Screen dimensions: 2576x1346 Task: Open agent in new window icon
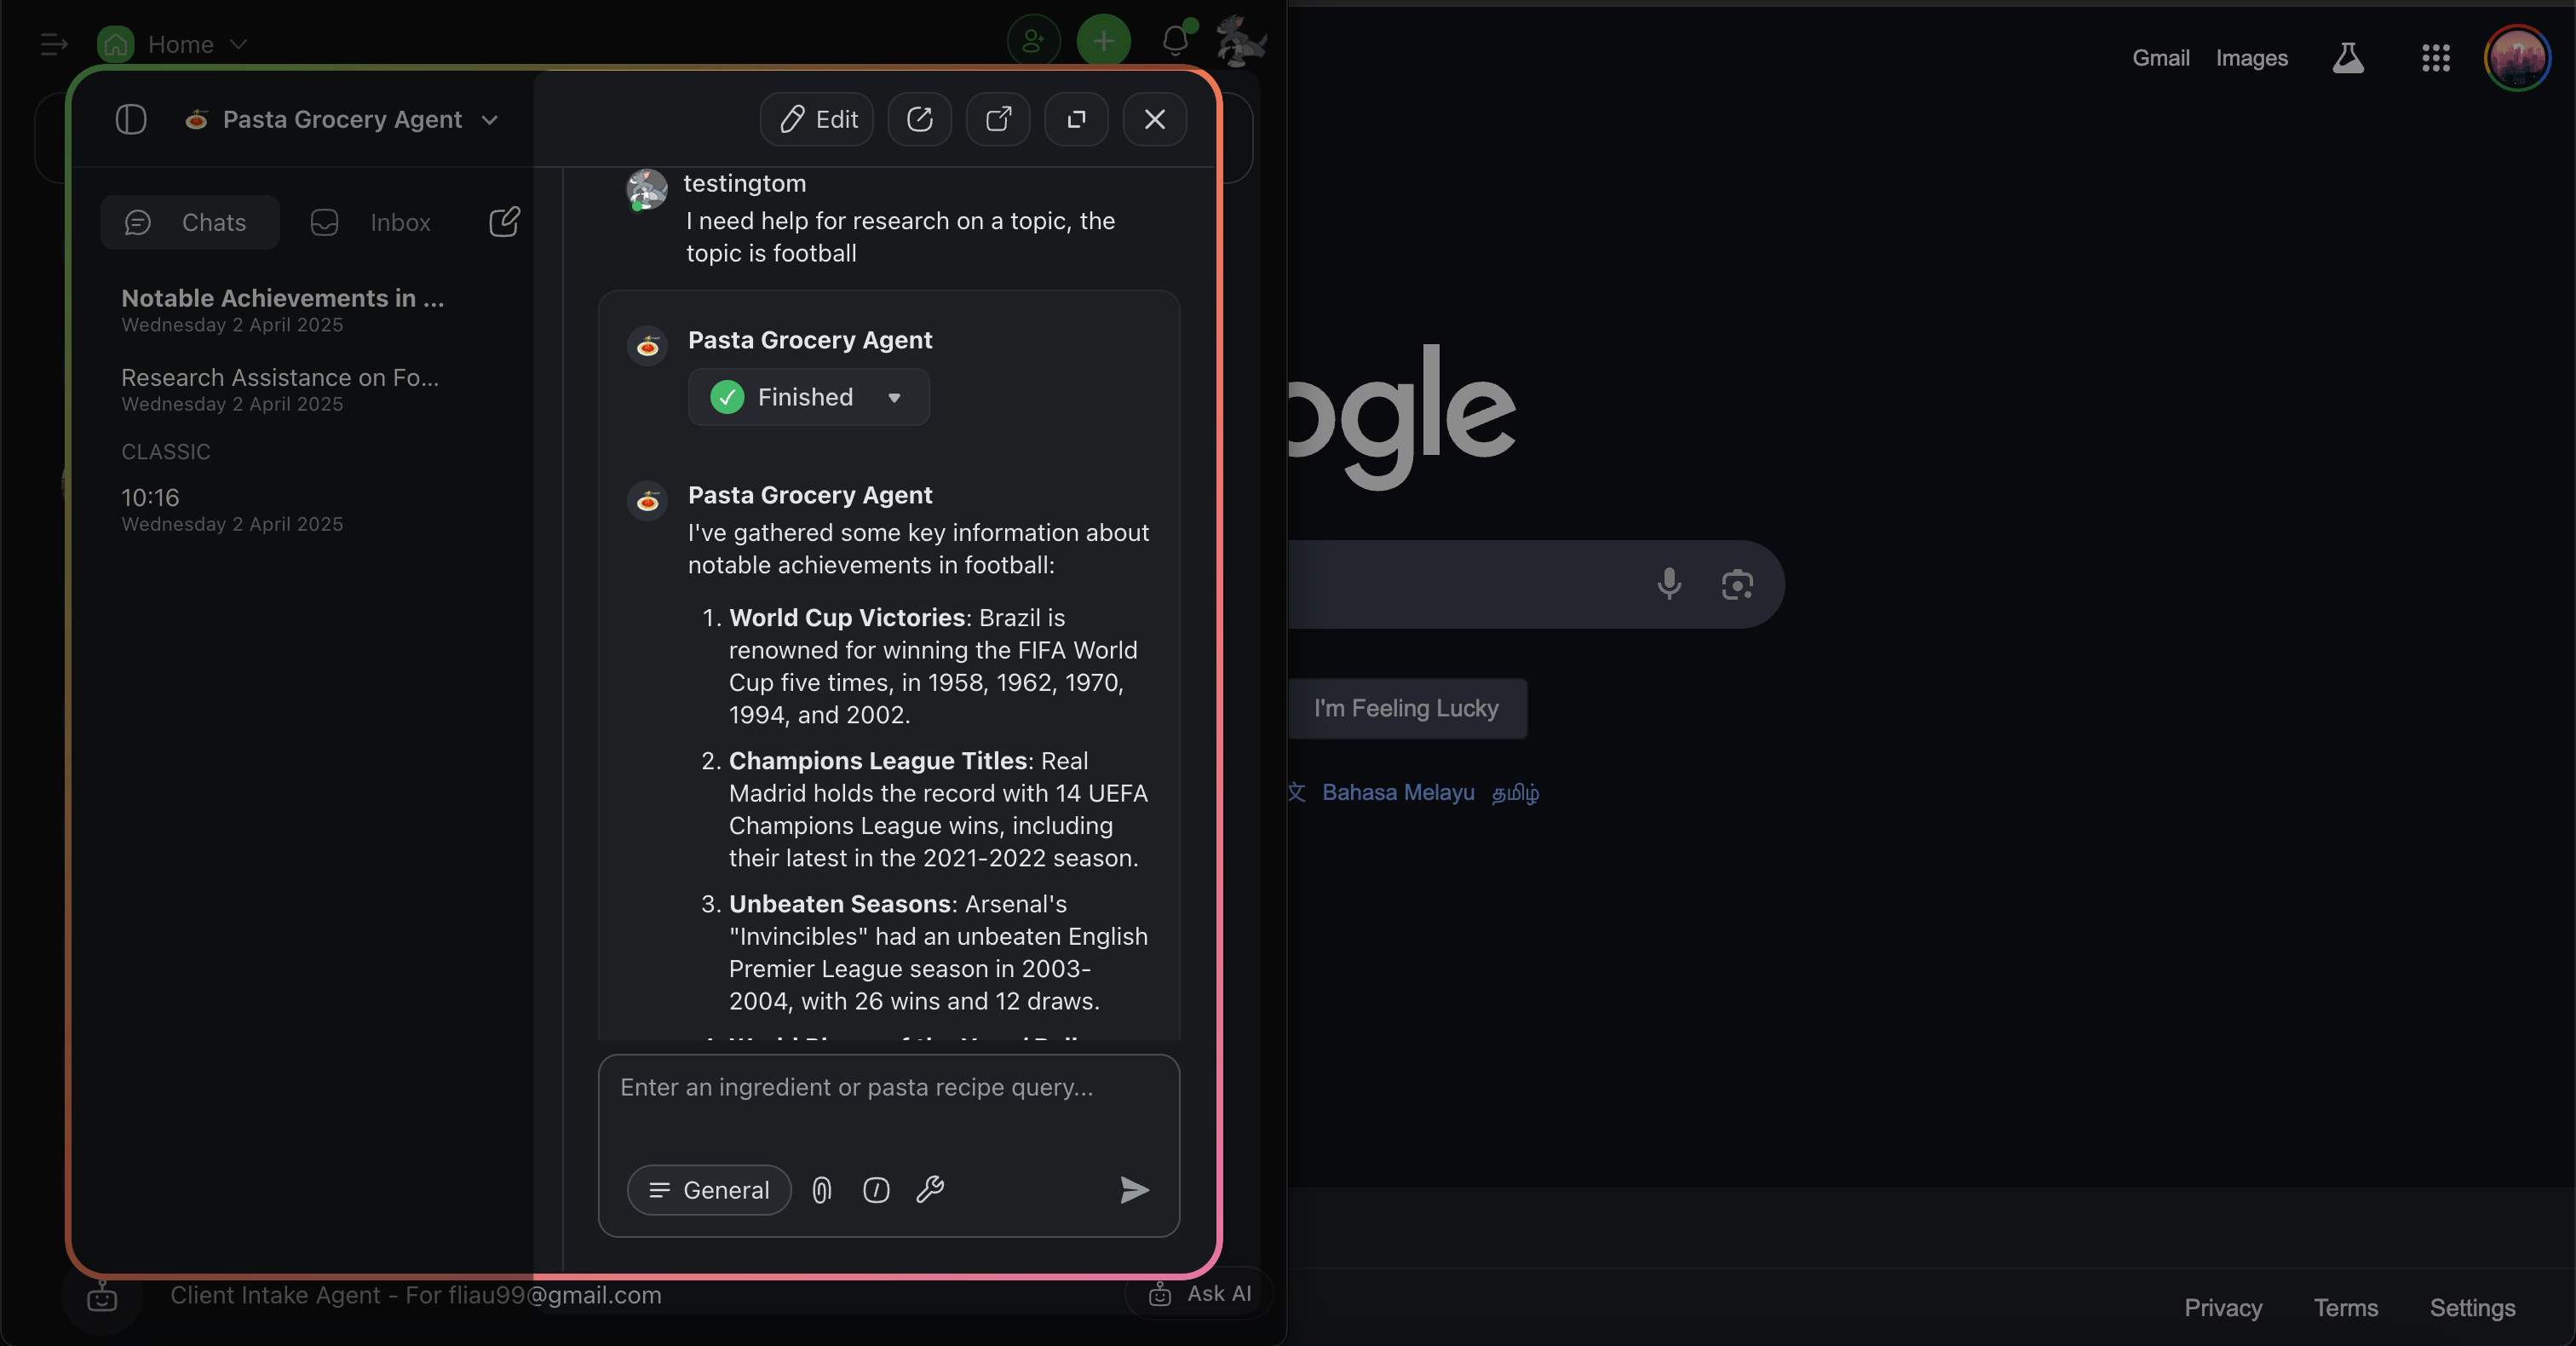[x=998, y=119]
